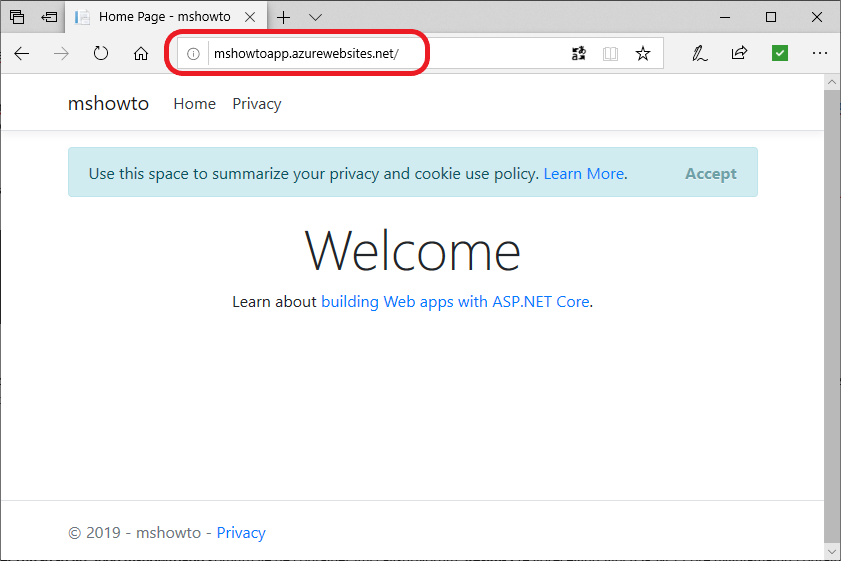
Task: Click the green checkmark extension icon
Action: [780, 54]
